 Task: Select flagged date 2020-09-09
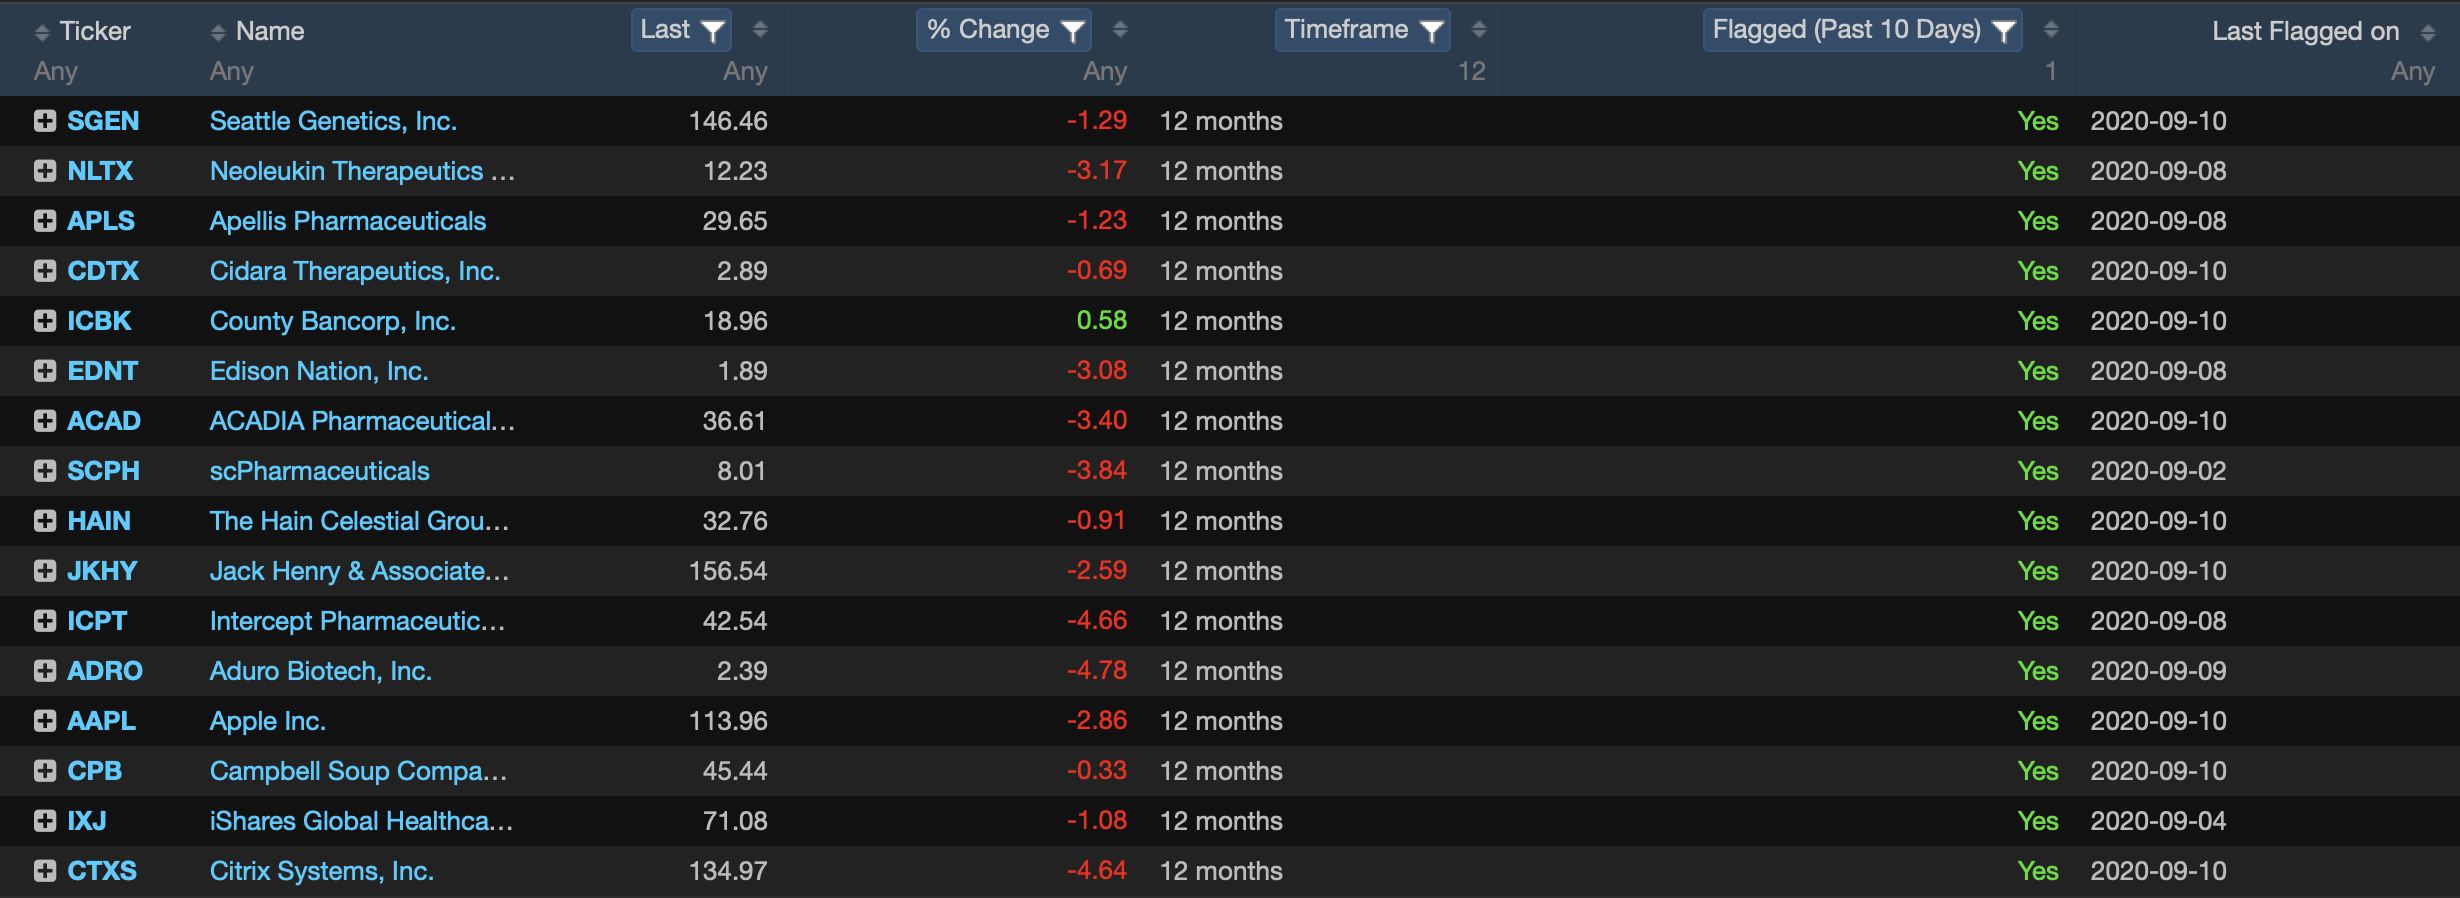point(2159,671)
